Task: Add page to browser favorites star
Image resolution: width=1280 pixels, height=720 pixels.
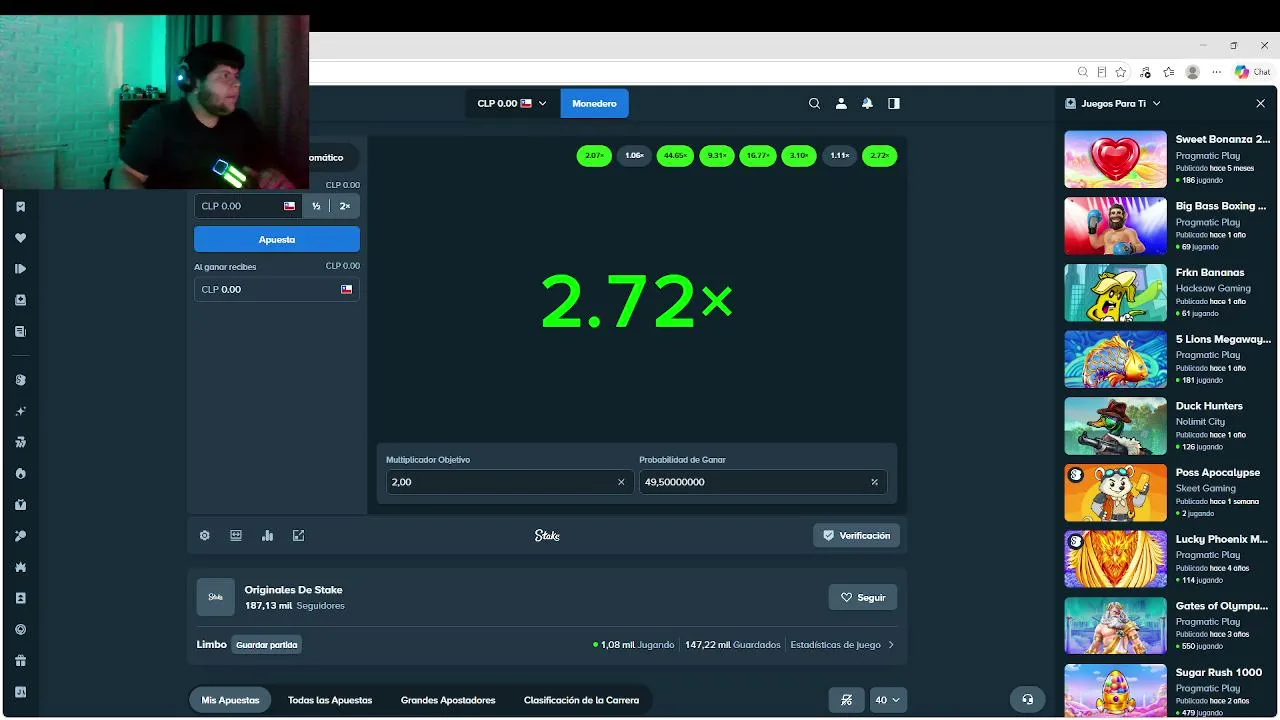Action: 1121,72
